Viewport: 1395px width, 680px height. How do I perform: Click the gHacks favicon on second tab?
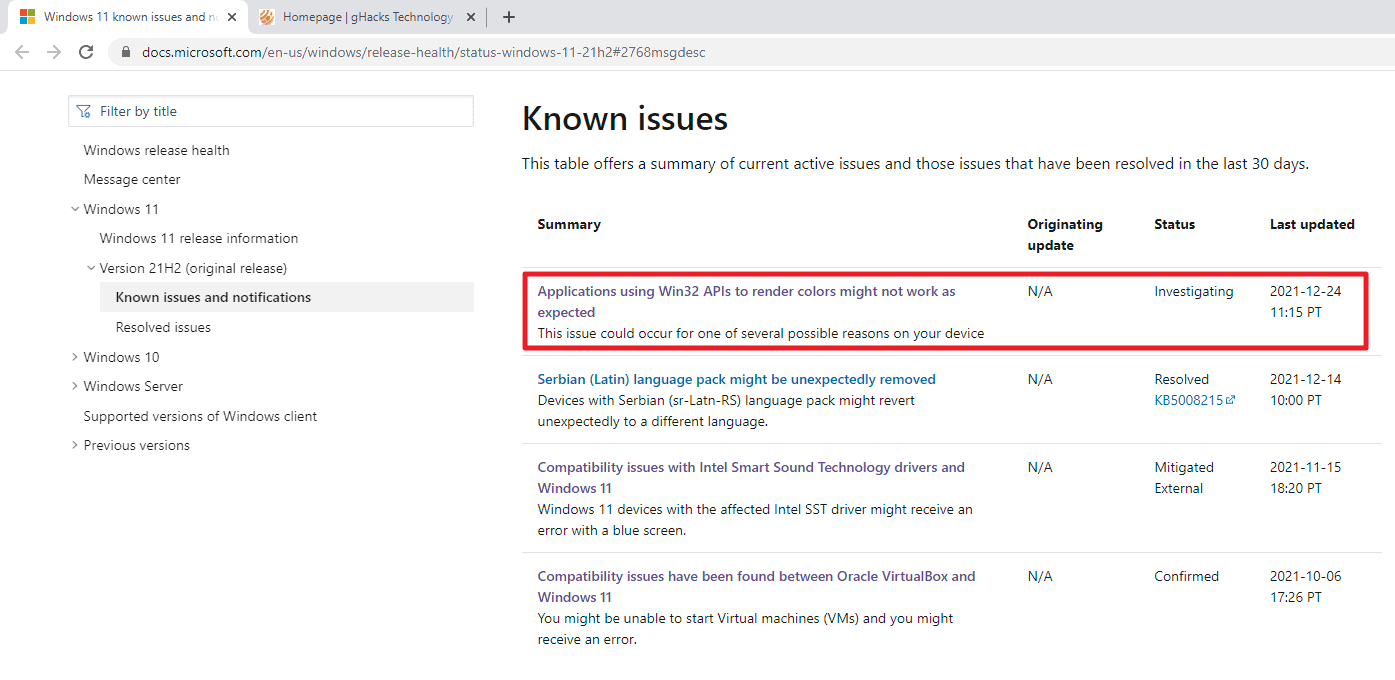click(267, 17)
